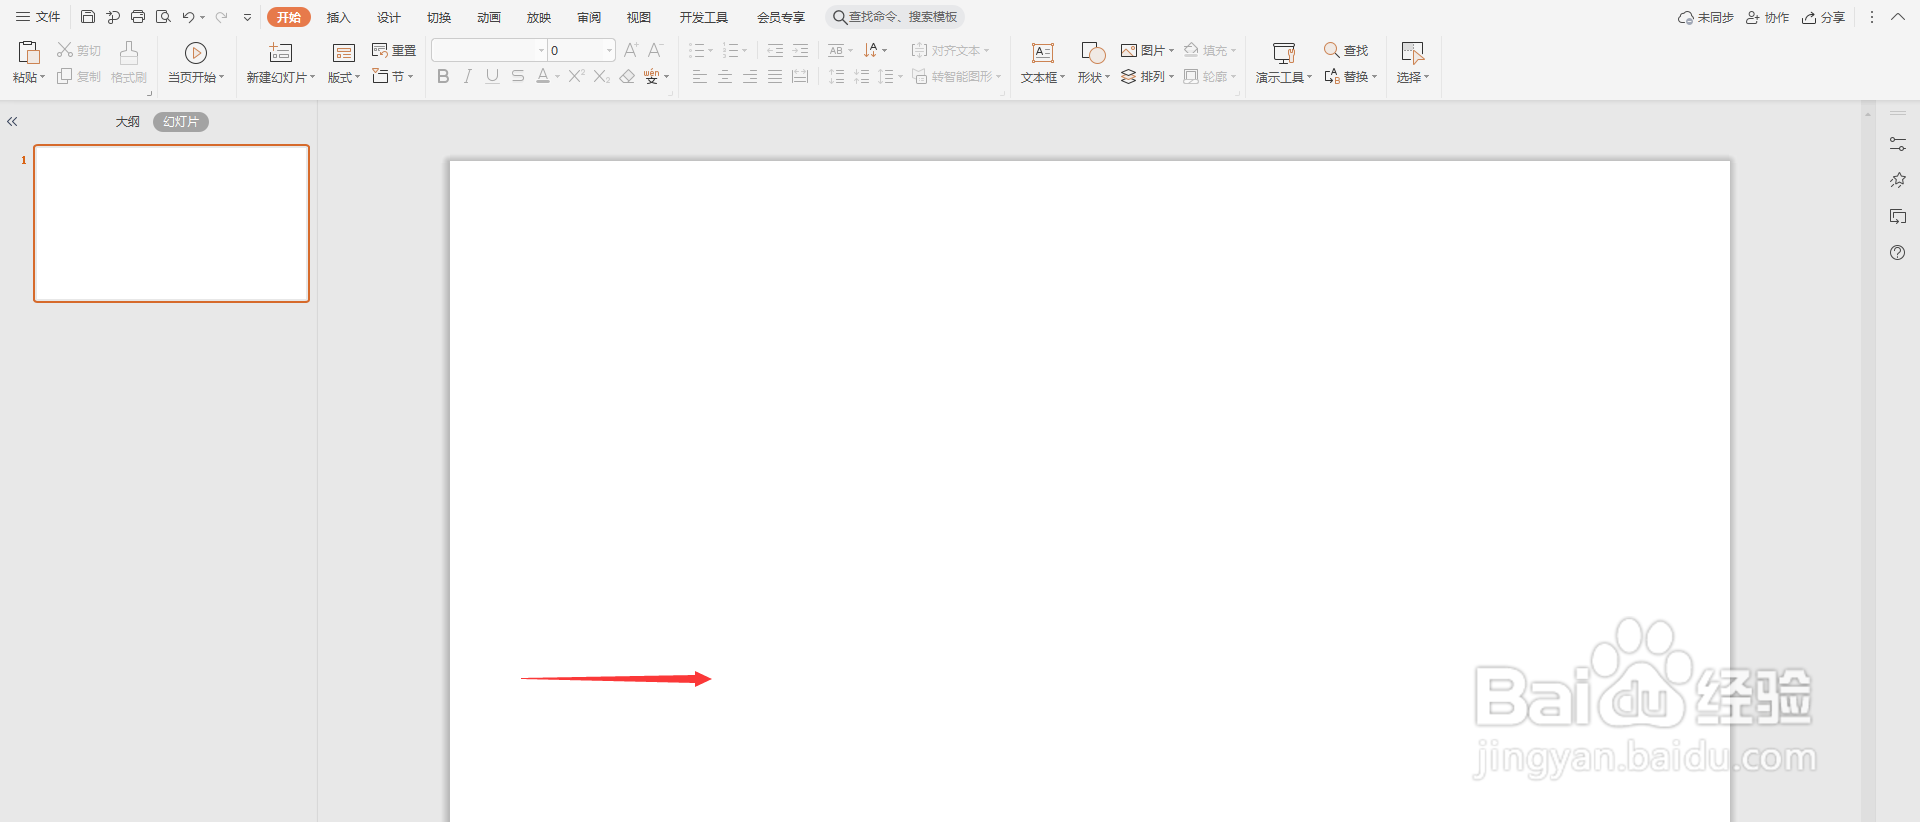Click the command search box
Viewport: 1920px width, 822px height.
(895, 17)
